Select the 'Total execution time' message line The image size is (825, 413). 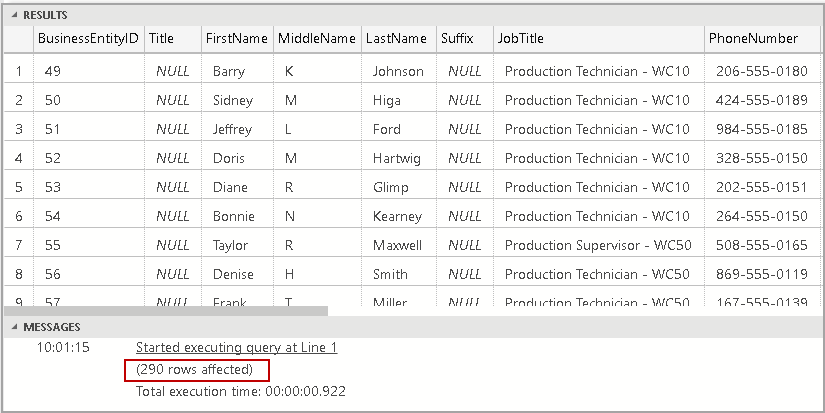coord(240,392)
